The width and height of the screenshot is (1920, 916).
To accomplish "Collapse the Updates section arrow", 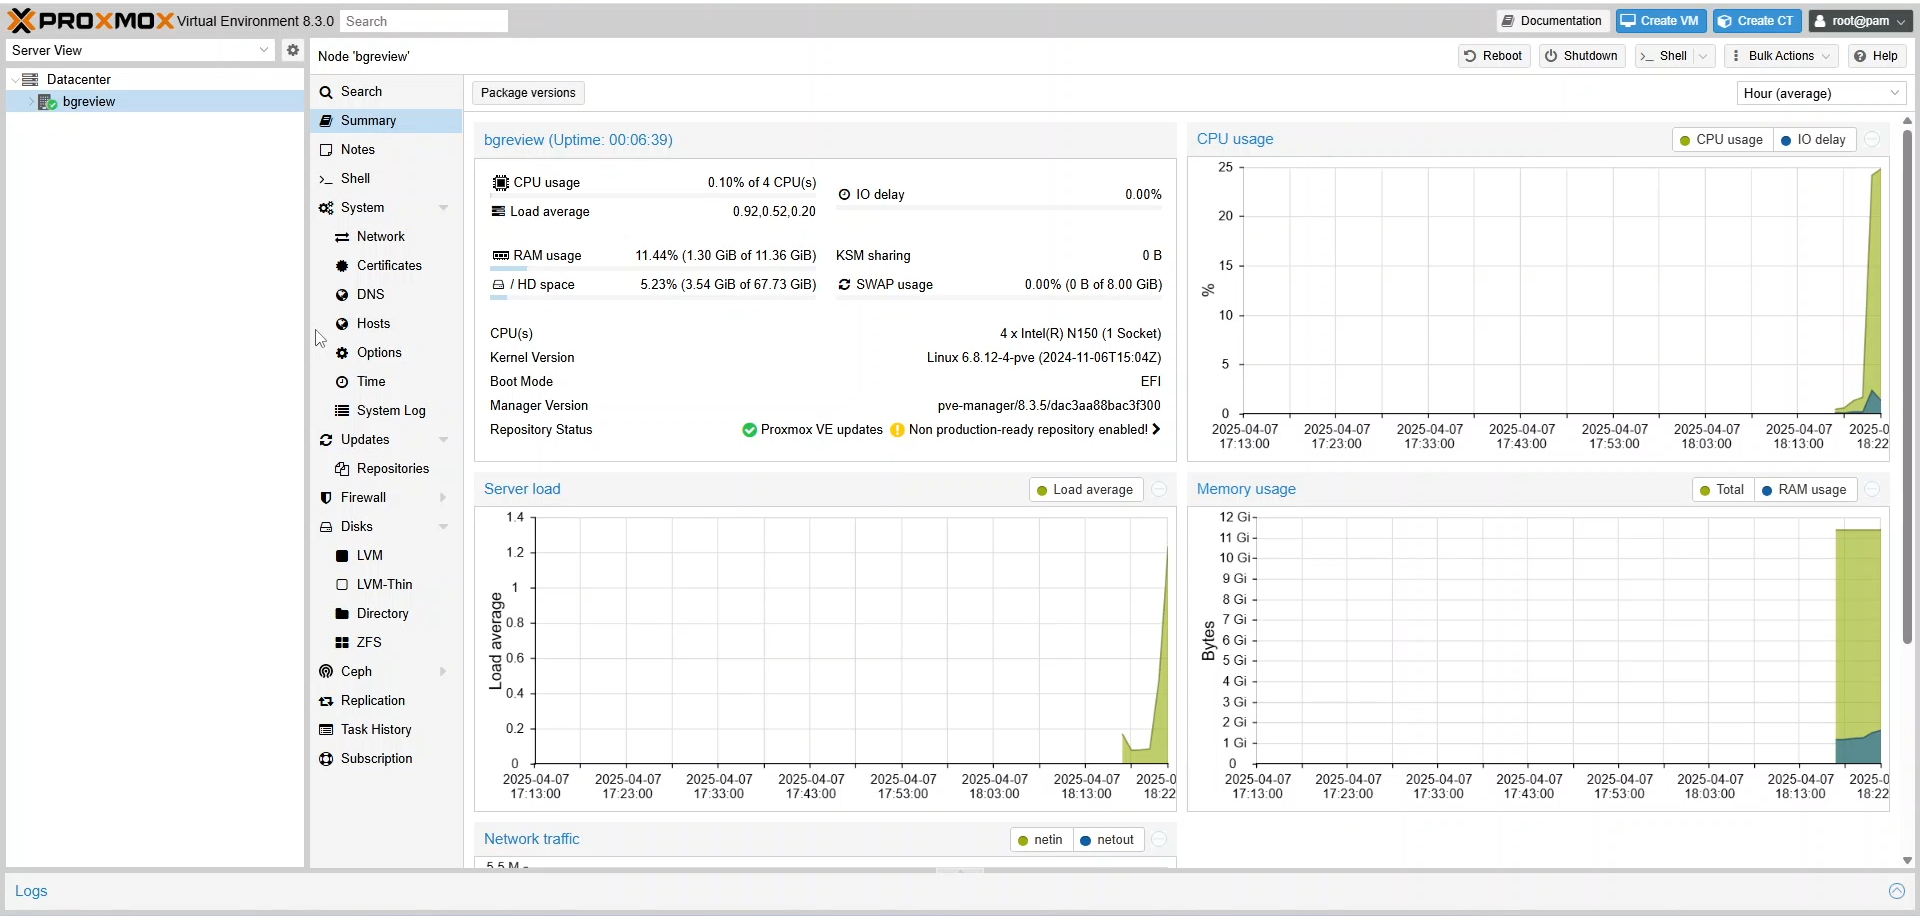I will pos(443,440).
